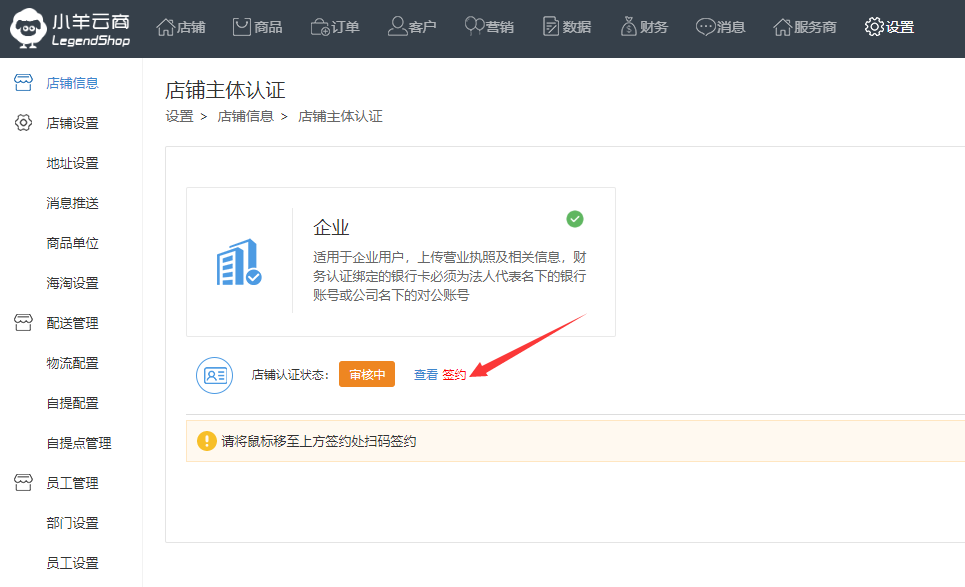Click the 设置 gear icon
Viewport: 965px width, 587px height.
pyautogui.click(x=874, y=27)
